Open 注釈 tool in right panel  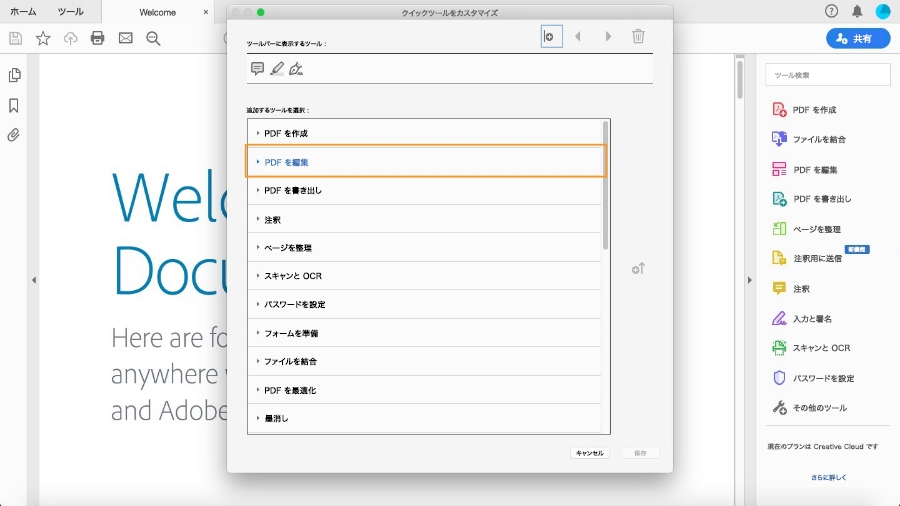[x=791, y=289]
